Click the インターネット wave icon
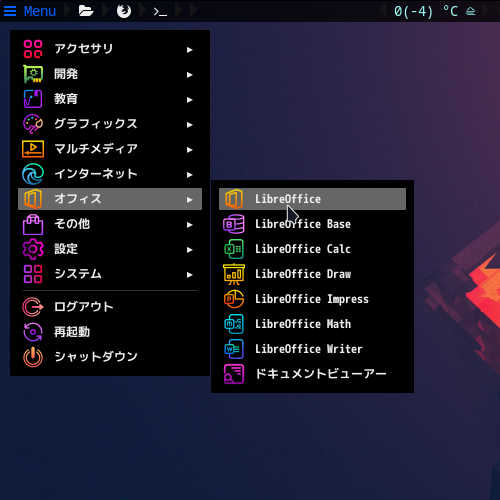 (x=33, y=174)
